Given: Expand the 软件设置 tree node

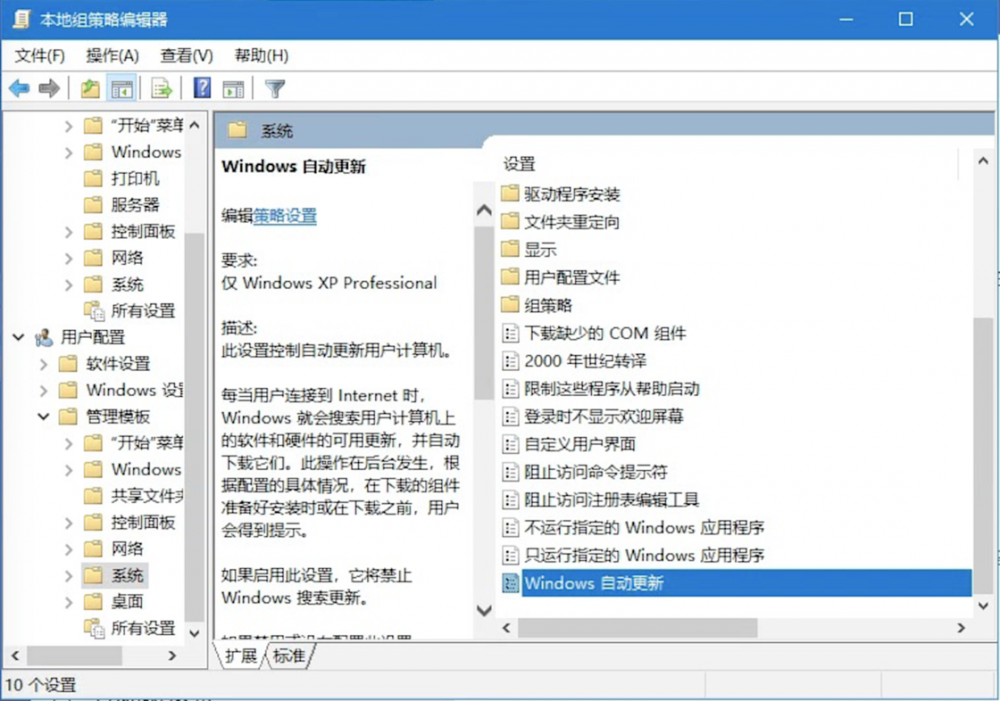Looking at the screenshot, I should [43, 364].
